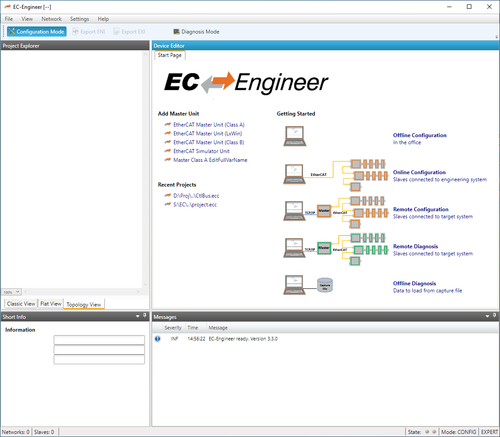This screenshot has width=500, height=437.
Task: Pin the Short Info panel
Action: point(145,316)
